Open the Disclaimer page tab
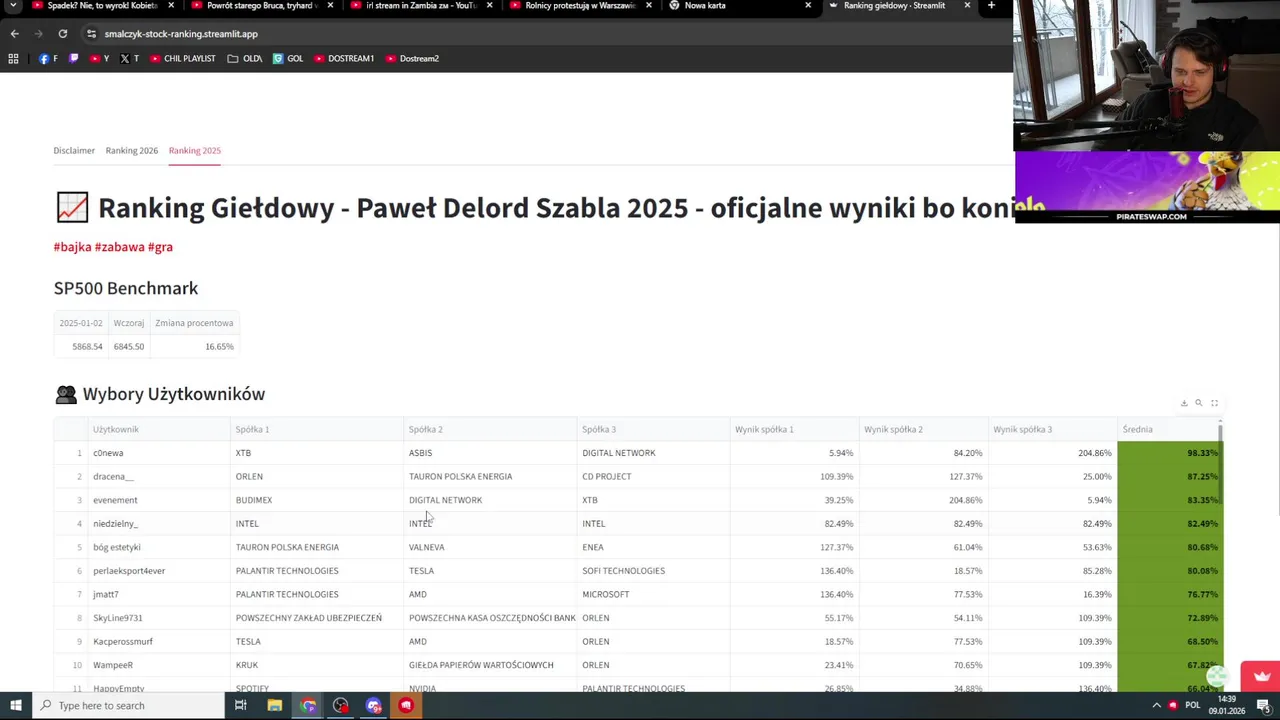 click(74, 151)
